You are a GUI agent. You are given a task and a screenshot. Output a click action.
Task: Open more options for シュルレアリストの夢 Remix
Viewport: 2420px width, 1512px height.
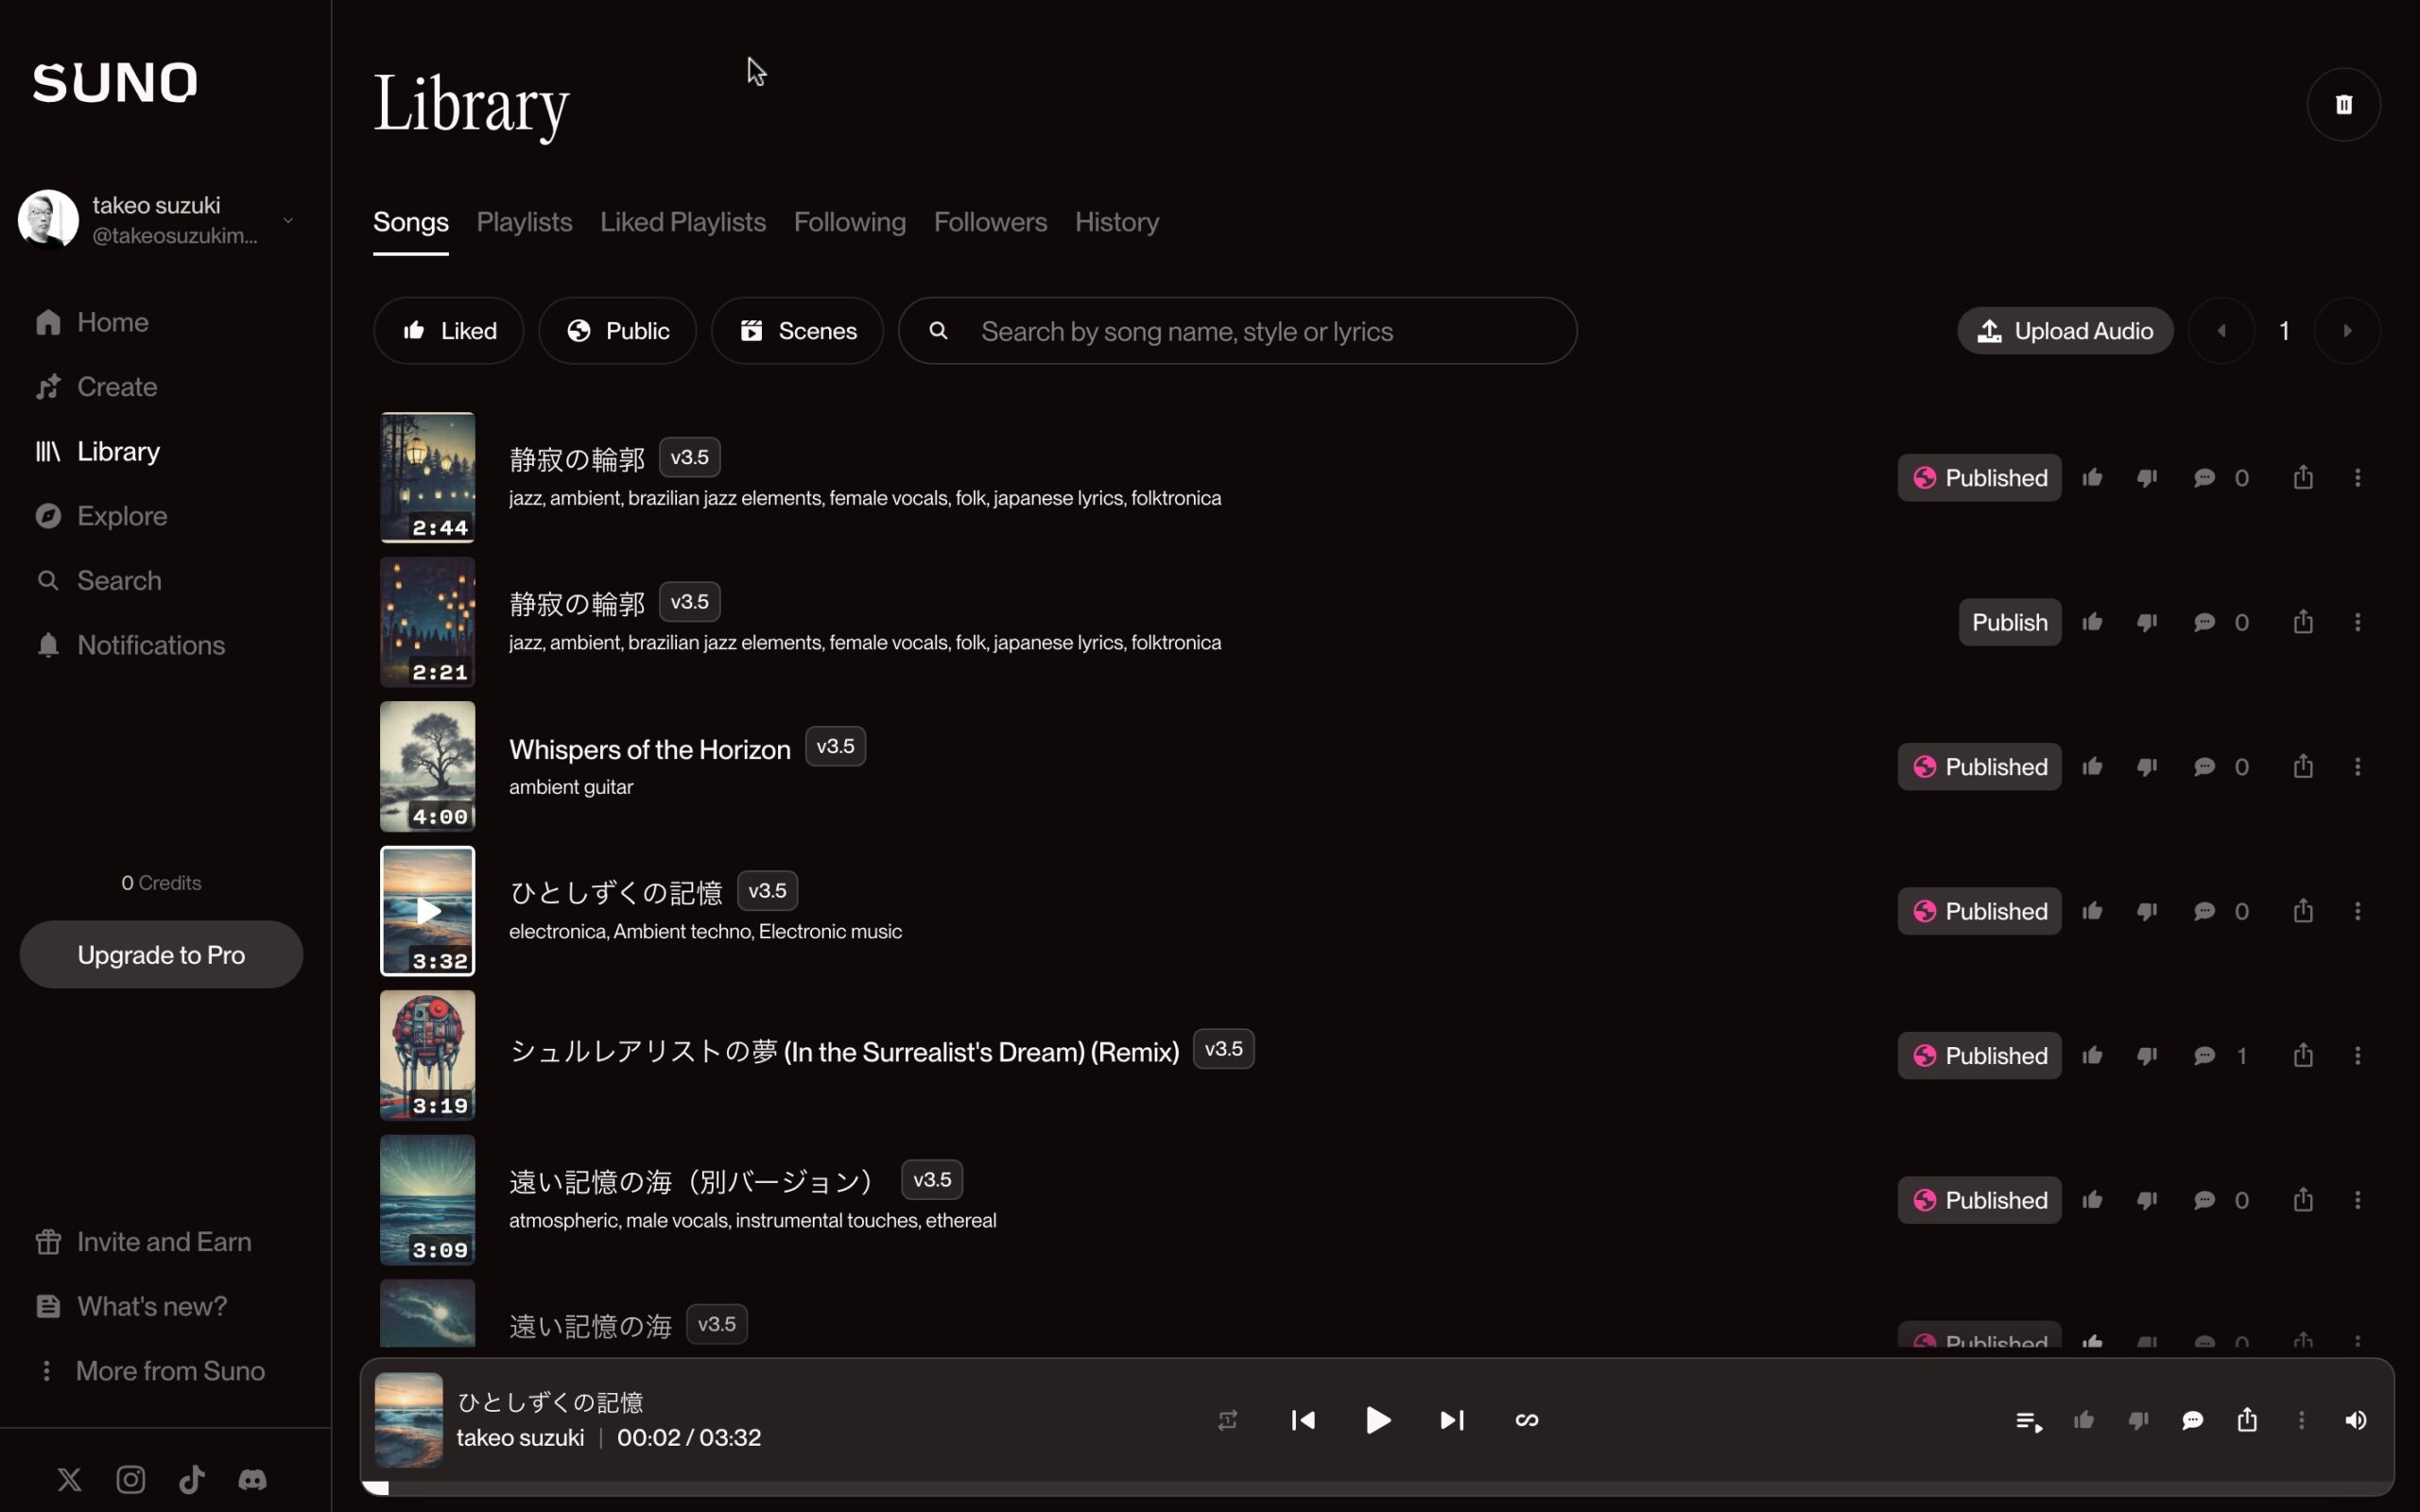[2358, 1055]
